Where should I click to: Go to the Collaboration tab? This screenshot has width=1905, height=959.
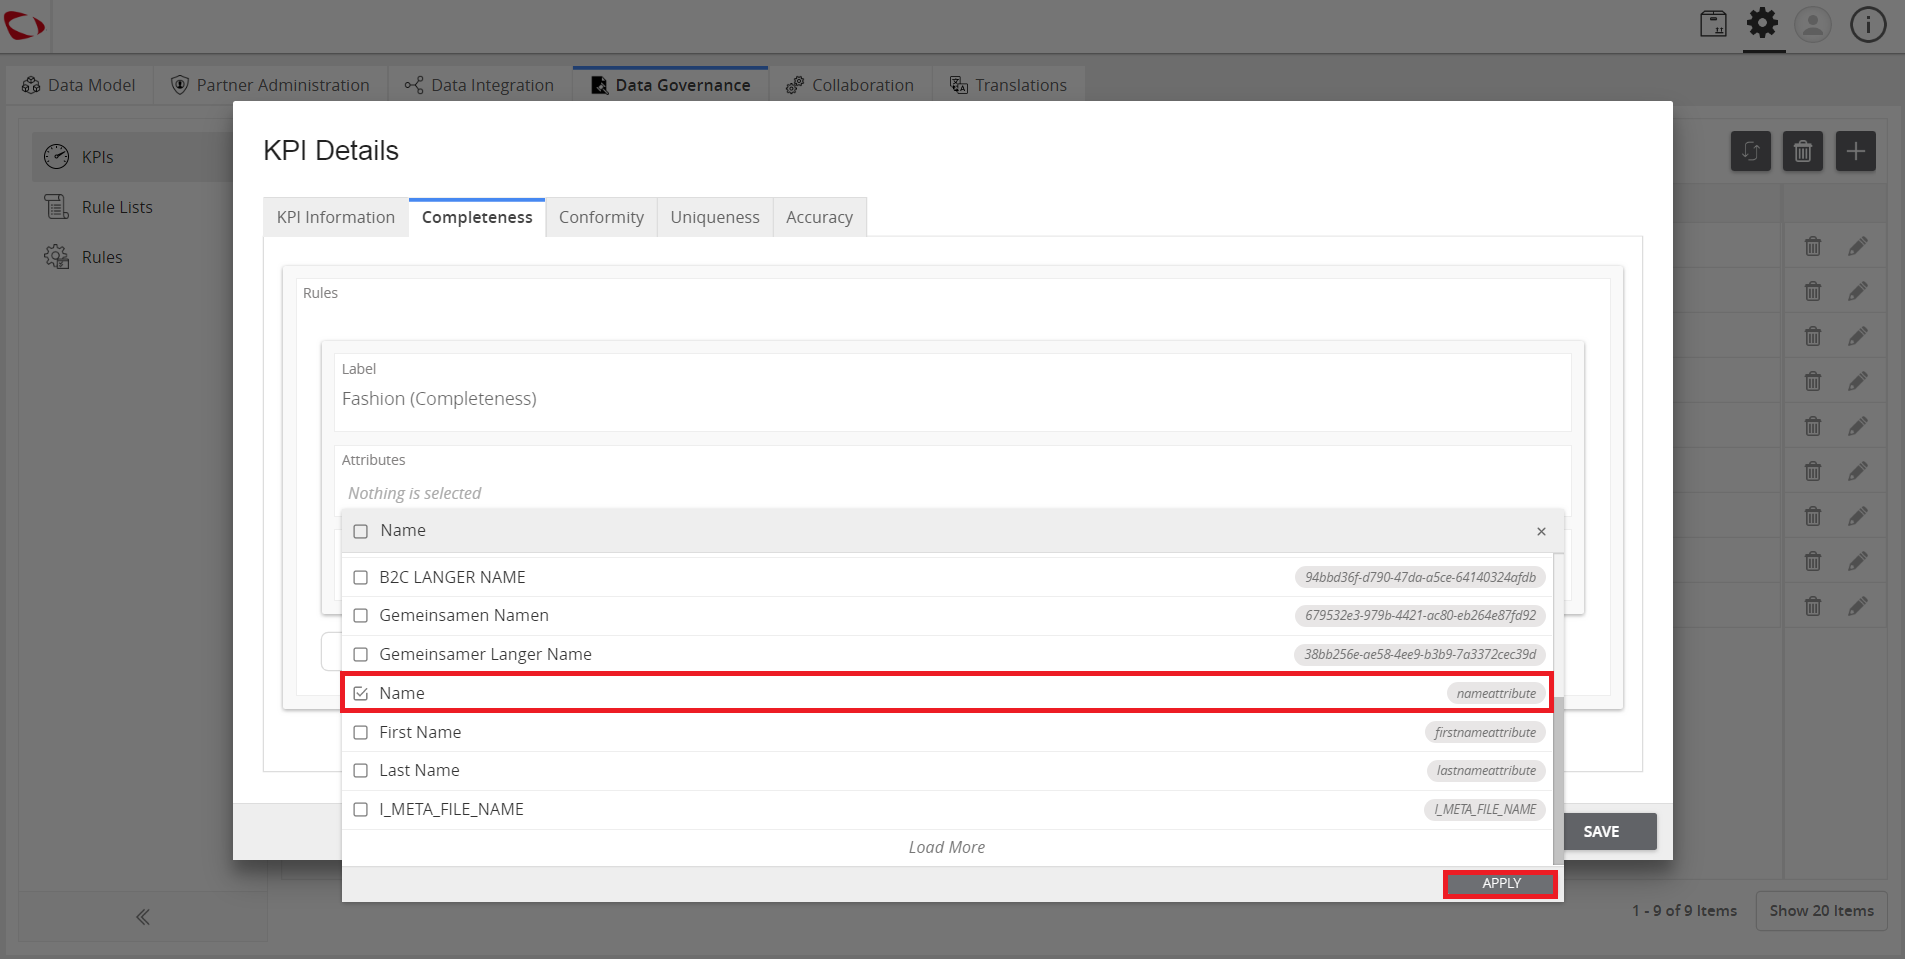[x=851, y=85]
